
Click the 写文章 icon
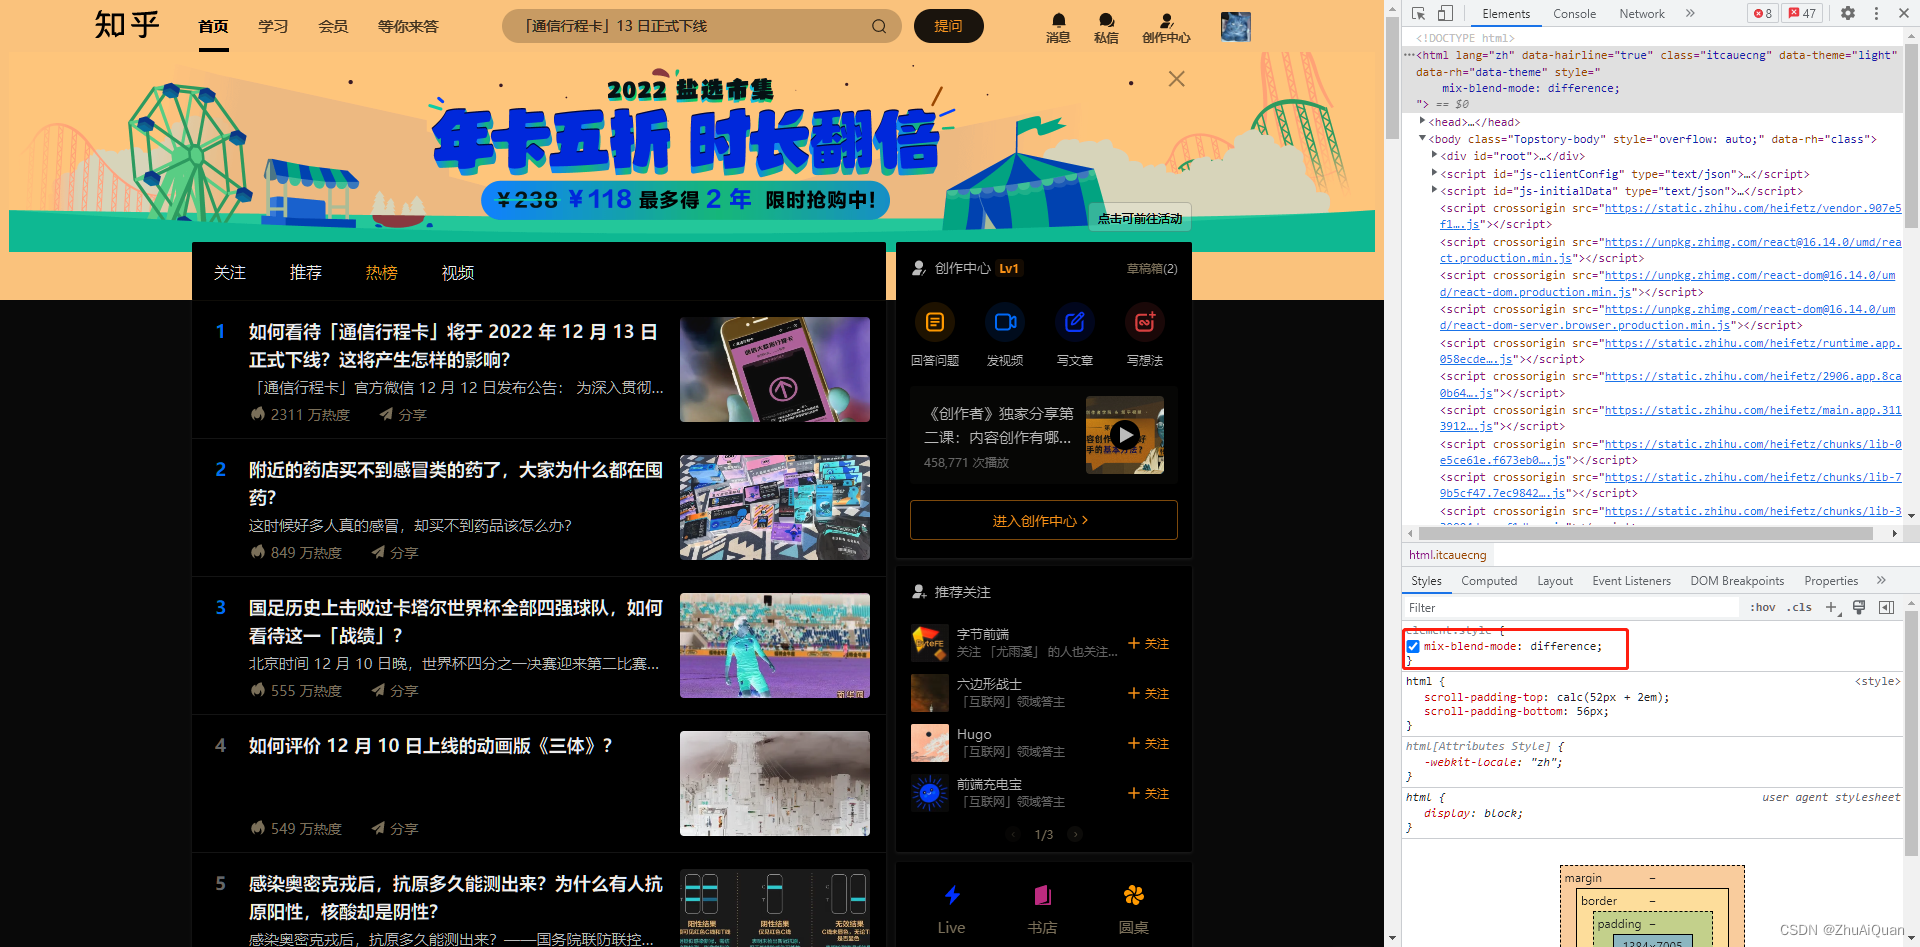click(1075, 322)
